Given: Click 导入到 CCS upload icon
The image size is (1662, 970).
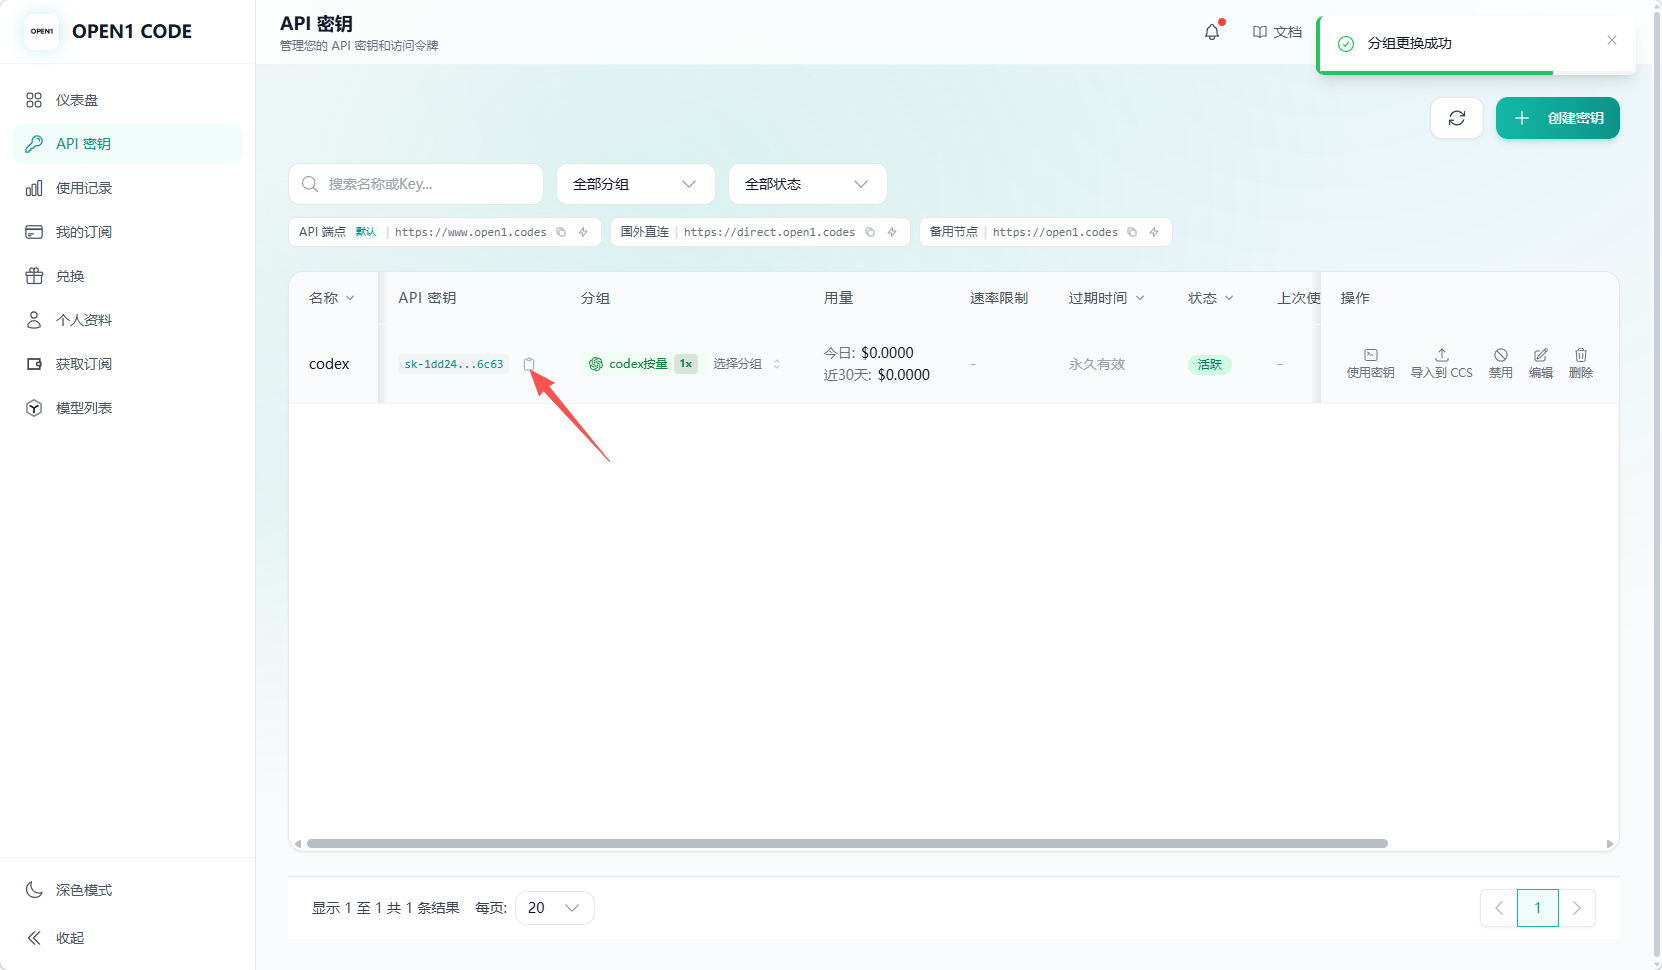Looking at the screenshot, I should [1441, 363].
